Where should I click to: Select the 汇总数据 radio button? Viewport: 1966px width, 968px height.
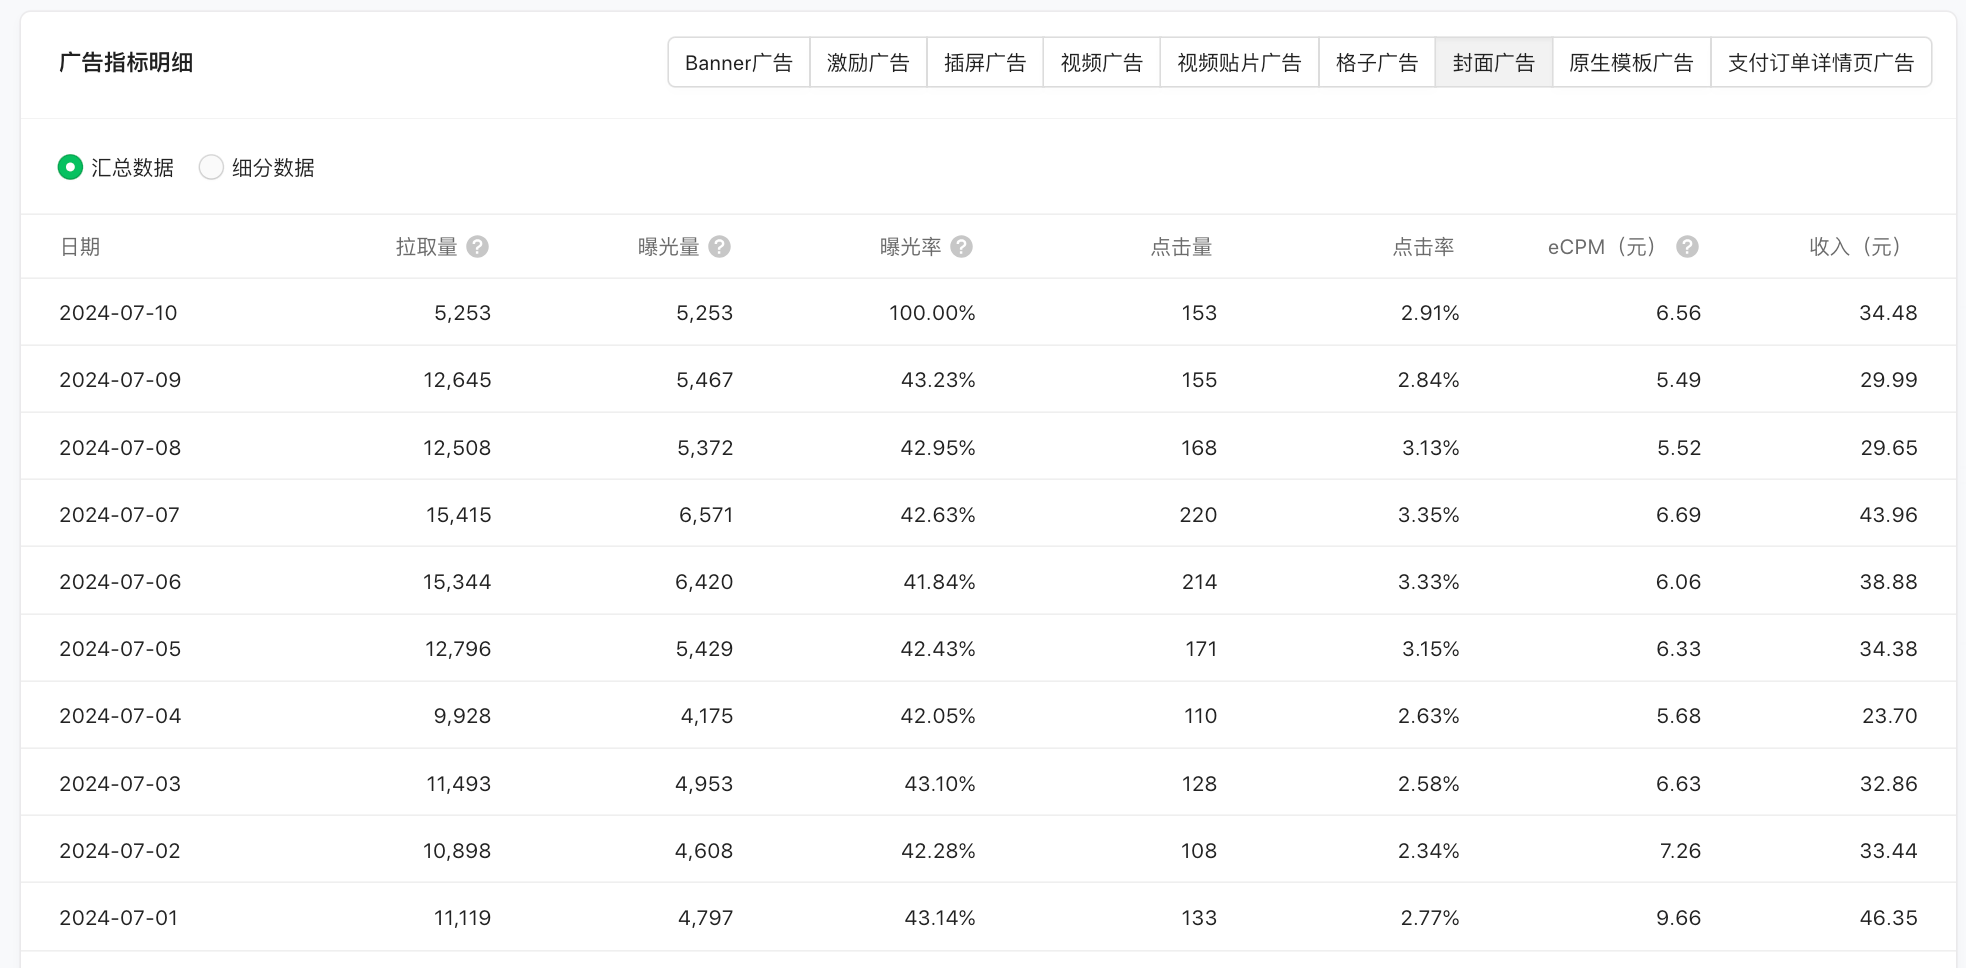[x=70, y=167]
